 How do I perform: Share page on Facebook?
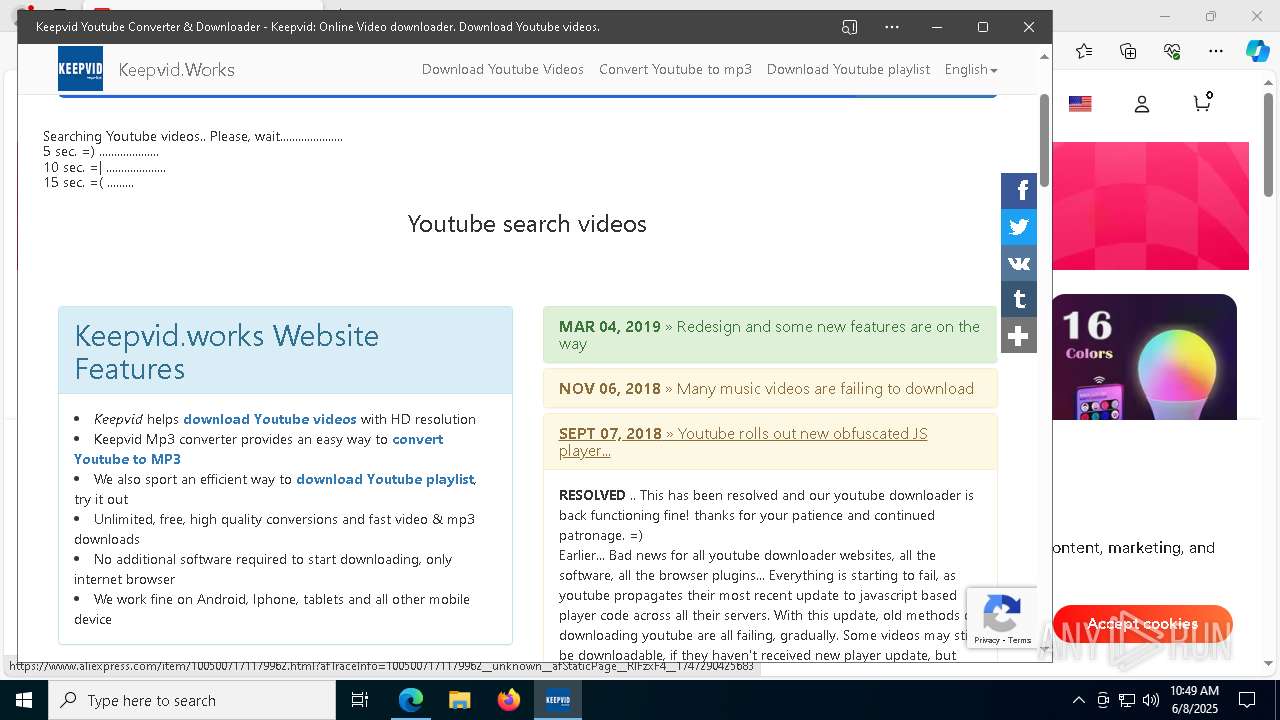1019,190
